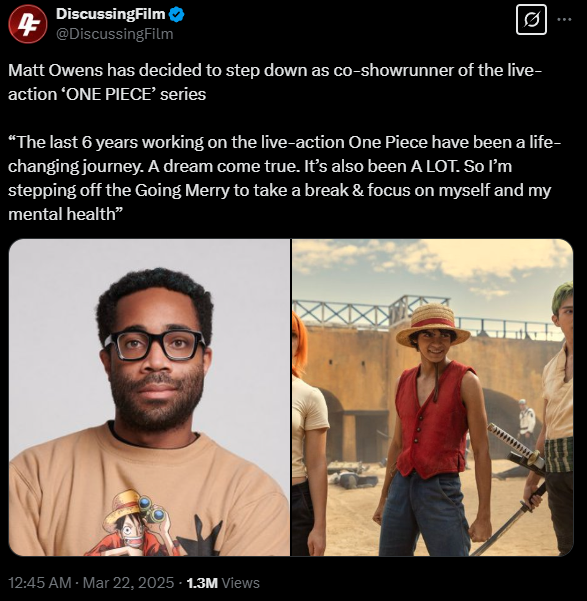Open the three-dot more options menu
Image resolution: width=587 pixels, height=601 pixels.
pos(564,19)
